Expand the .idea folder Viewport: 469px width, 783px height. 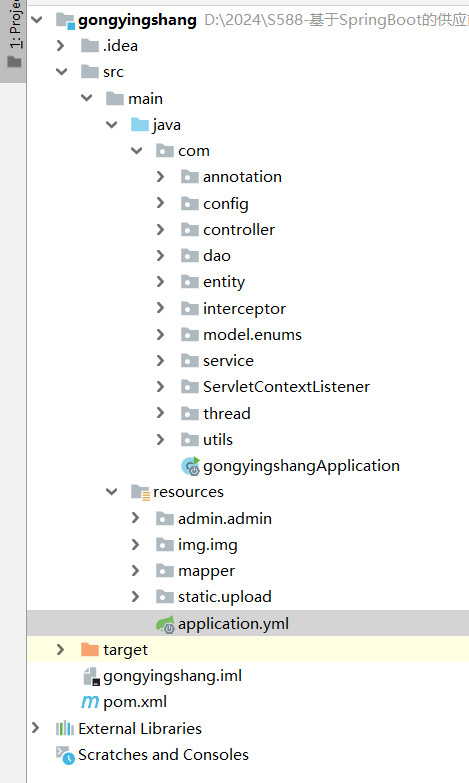tap(60, 45)
